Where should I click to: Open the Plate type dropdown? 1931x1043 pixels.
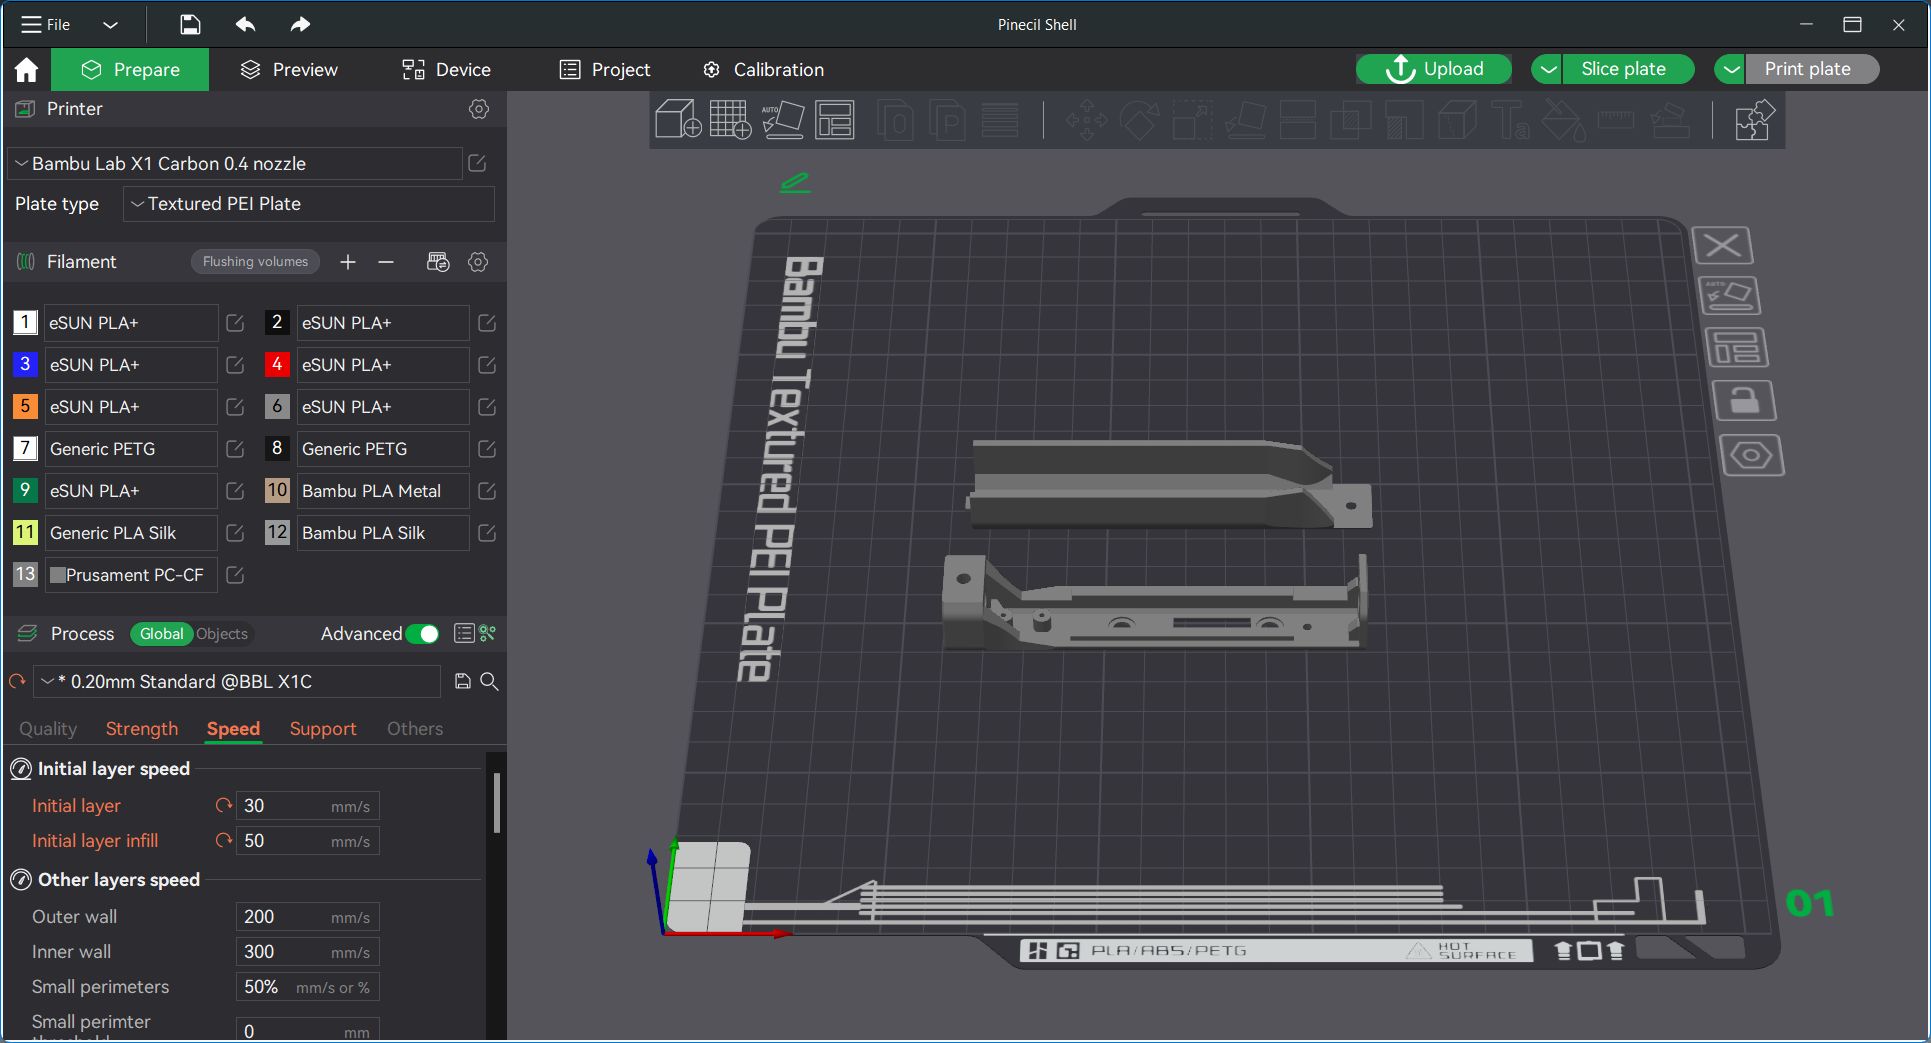click(308, 204)
